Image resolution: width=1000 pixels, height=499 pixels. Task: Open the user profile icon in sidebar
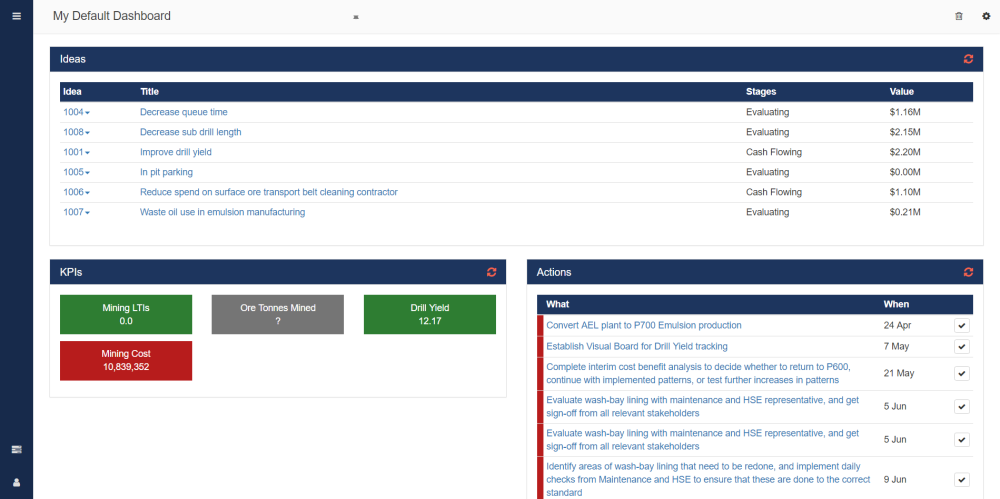click(17, 483)
